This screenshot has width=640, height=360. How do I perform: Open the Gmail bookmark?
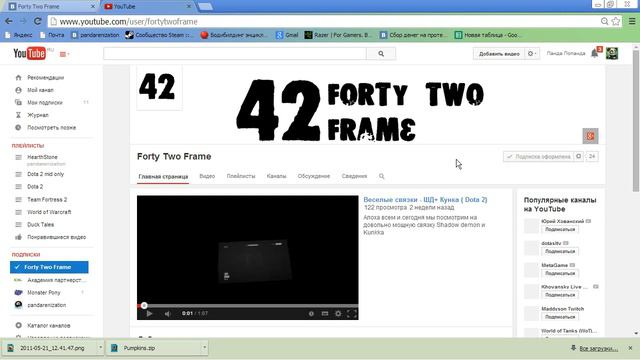click(x=287, y=35)
